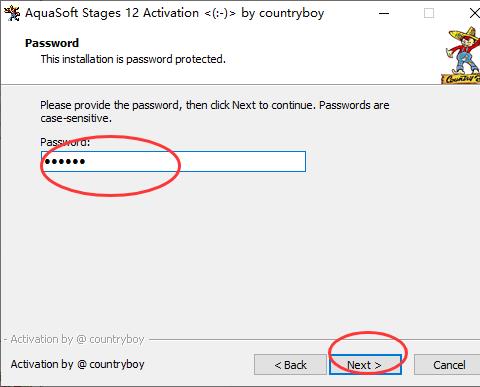Click the greyed 'Activation by @ countryboy' divider label

click(77, 339)
